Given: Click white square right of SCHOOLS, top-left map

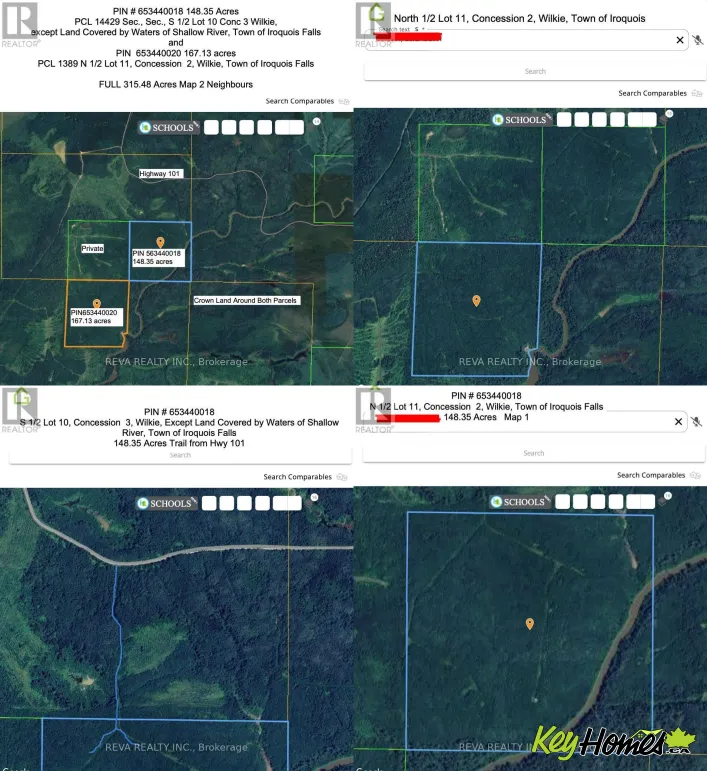Looking at the screenshot, I should click(x=211, y=127).
